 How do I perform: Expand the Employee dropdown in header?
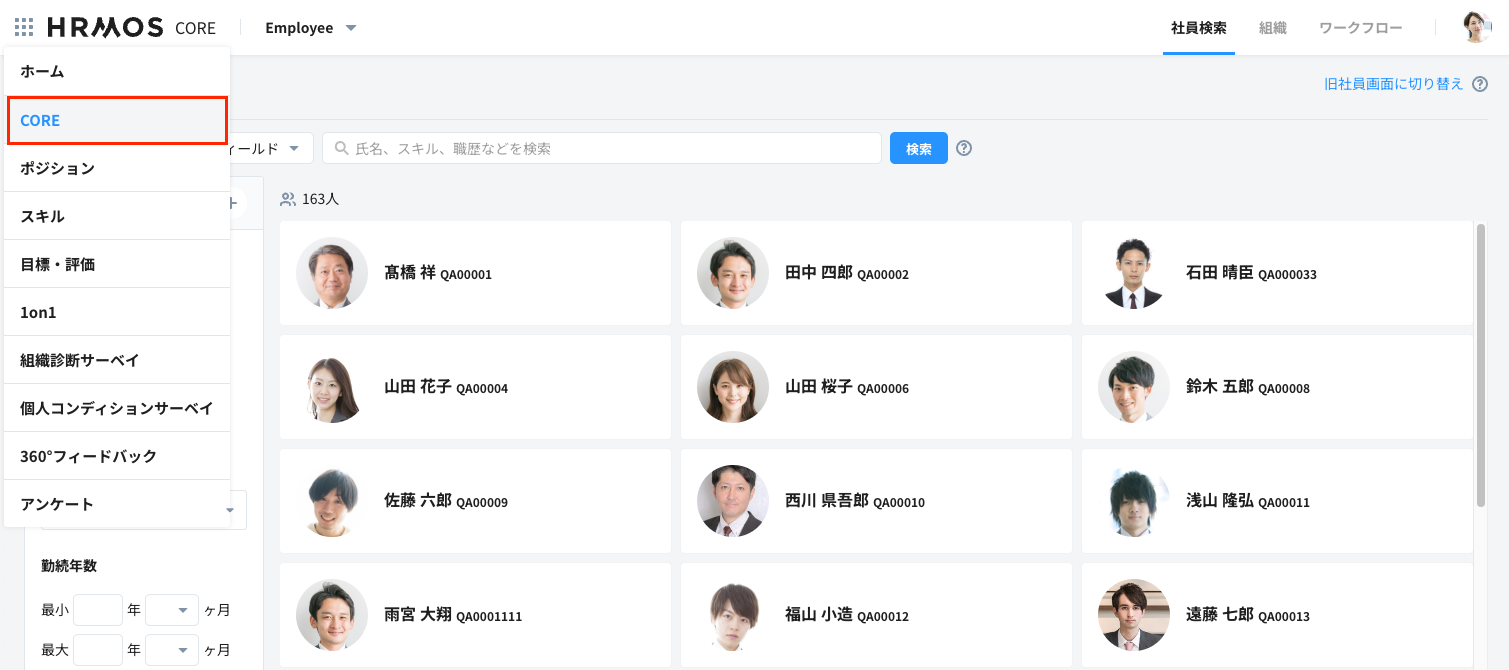[x=311, y=28]
